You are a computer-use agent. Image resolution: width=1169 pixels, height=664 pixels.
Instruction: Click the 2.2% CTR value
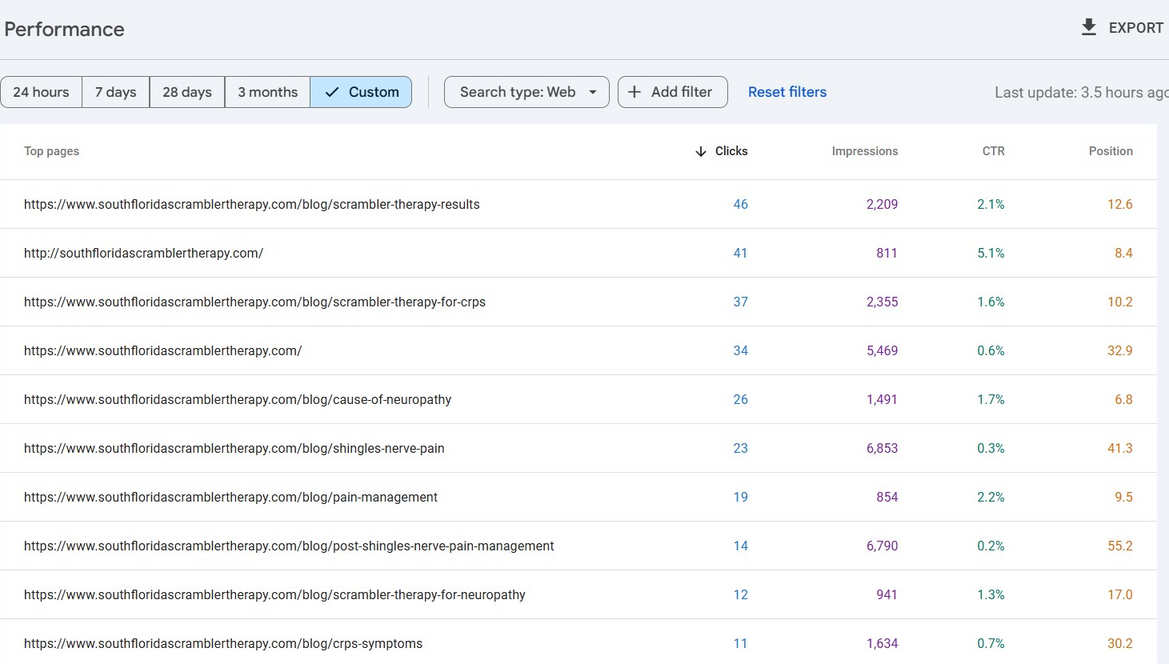991,497
